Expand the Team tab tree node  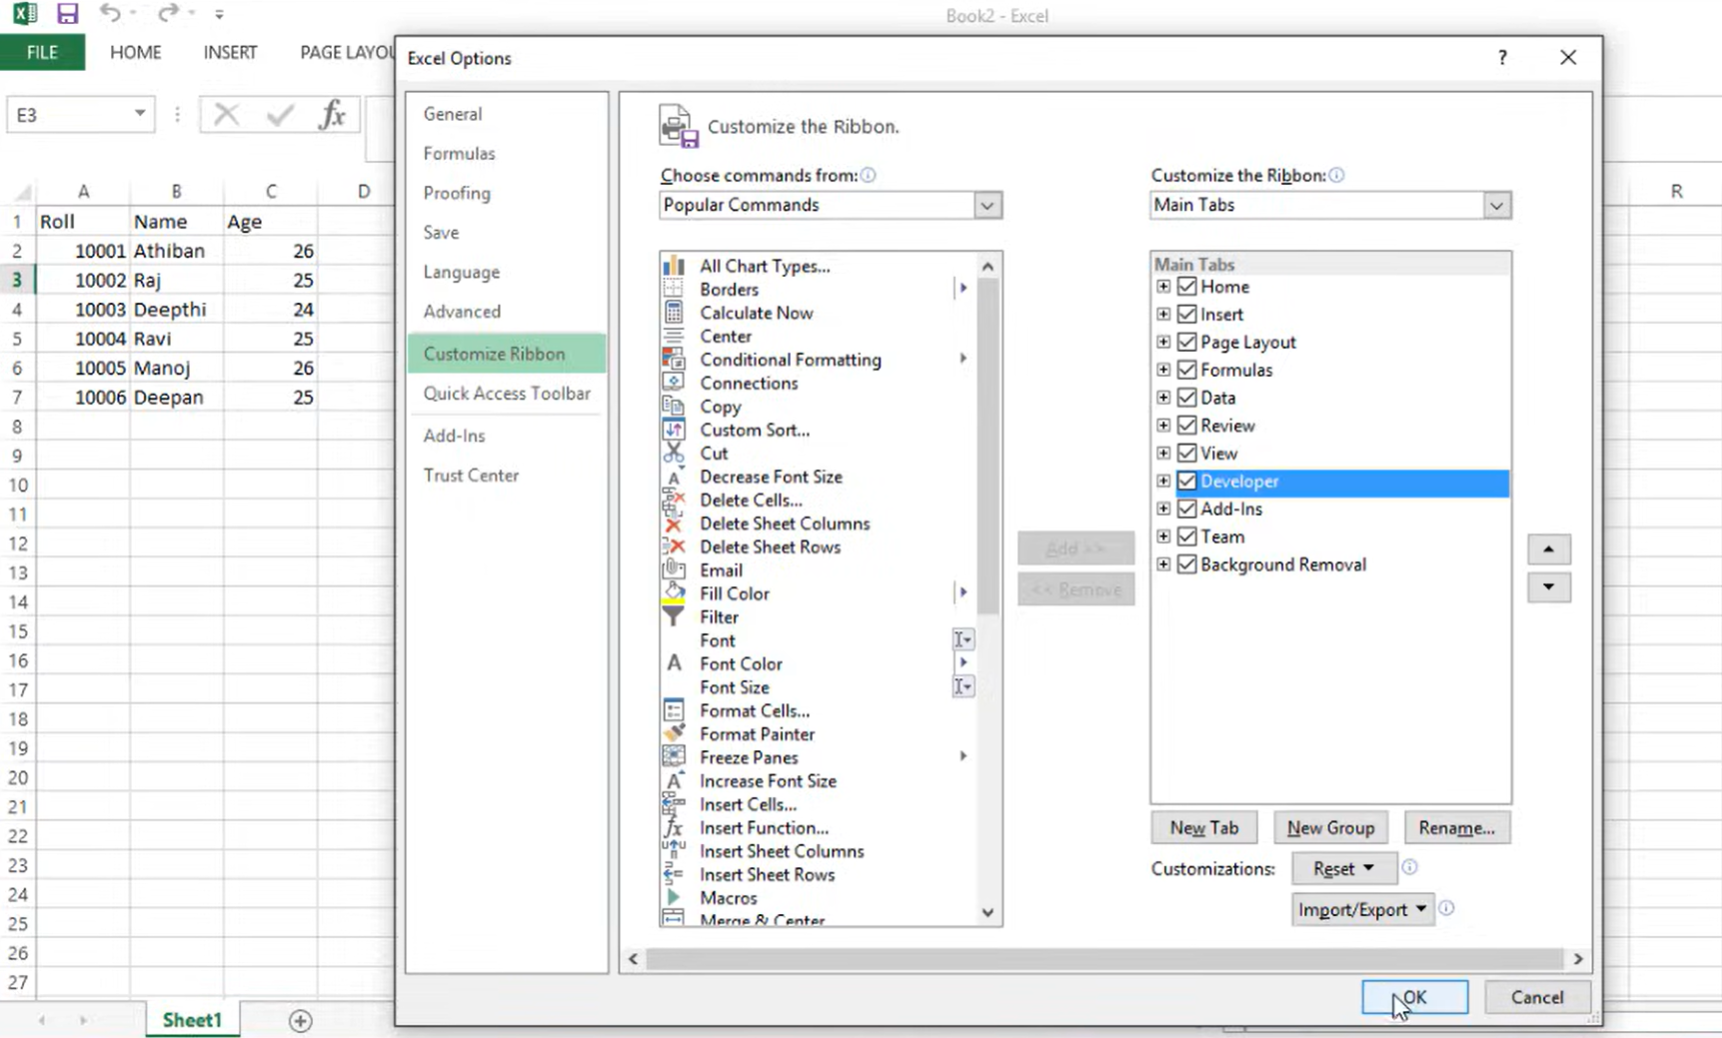click(1163, 537)
